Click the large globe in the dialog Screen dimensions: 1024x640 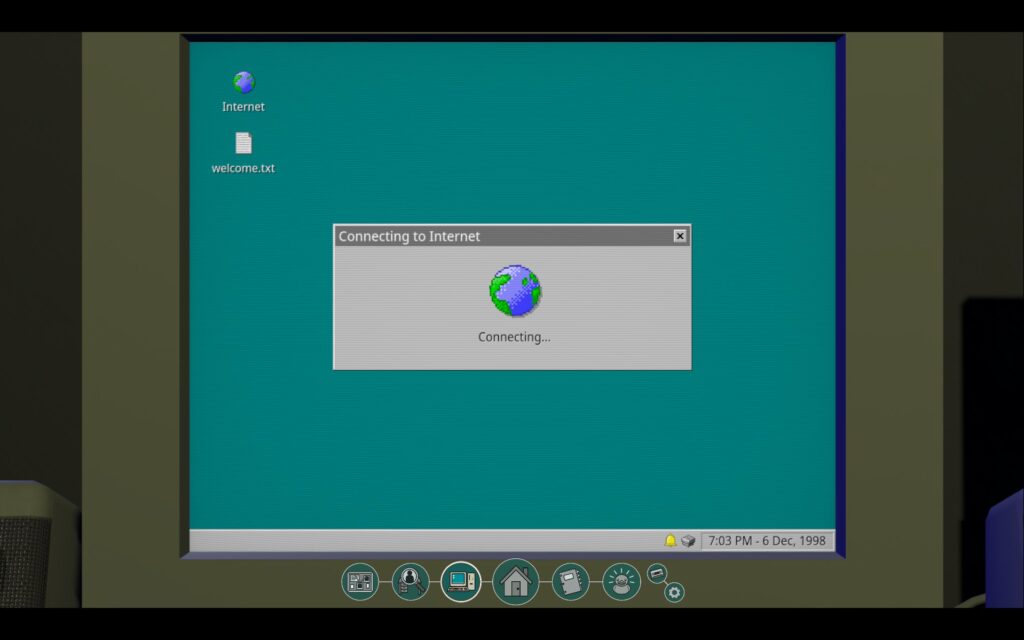point(515,291)
